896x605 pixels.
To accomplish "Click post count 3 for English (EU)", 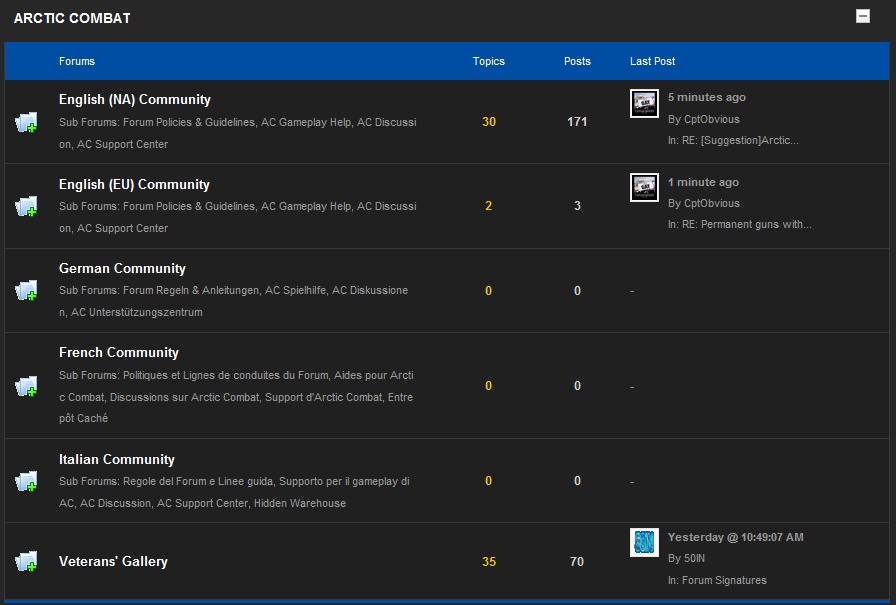I will click(577, 206).
